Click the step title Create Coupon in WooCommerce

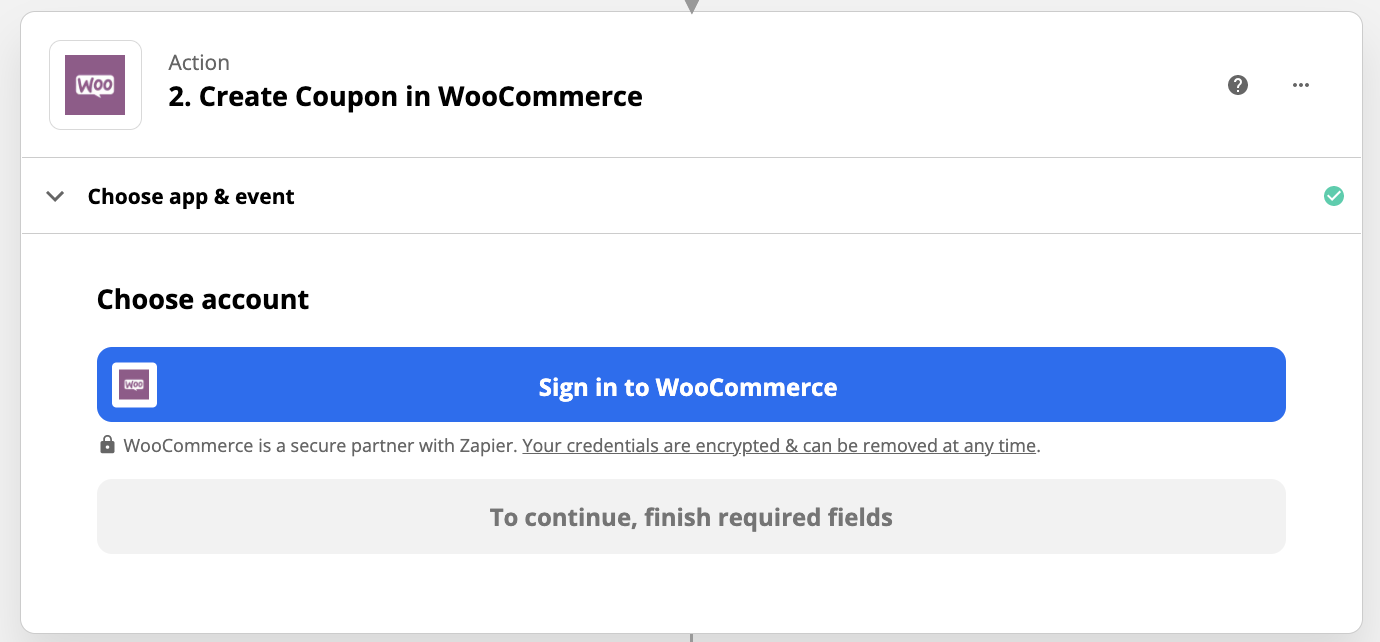click(404, 96)
